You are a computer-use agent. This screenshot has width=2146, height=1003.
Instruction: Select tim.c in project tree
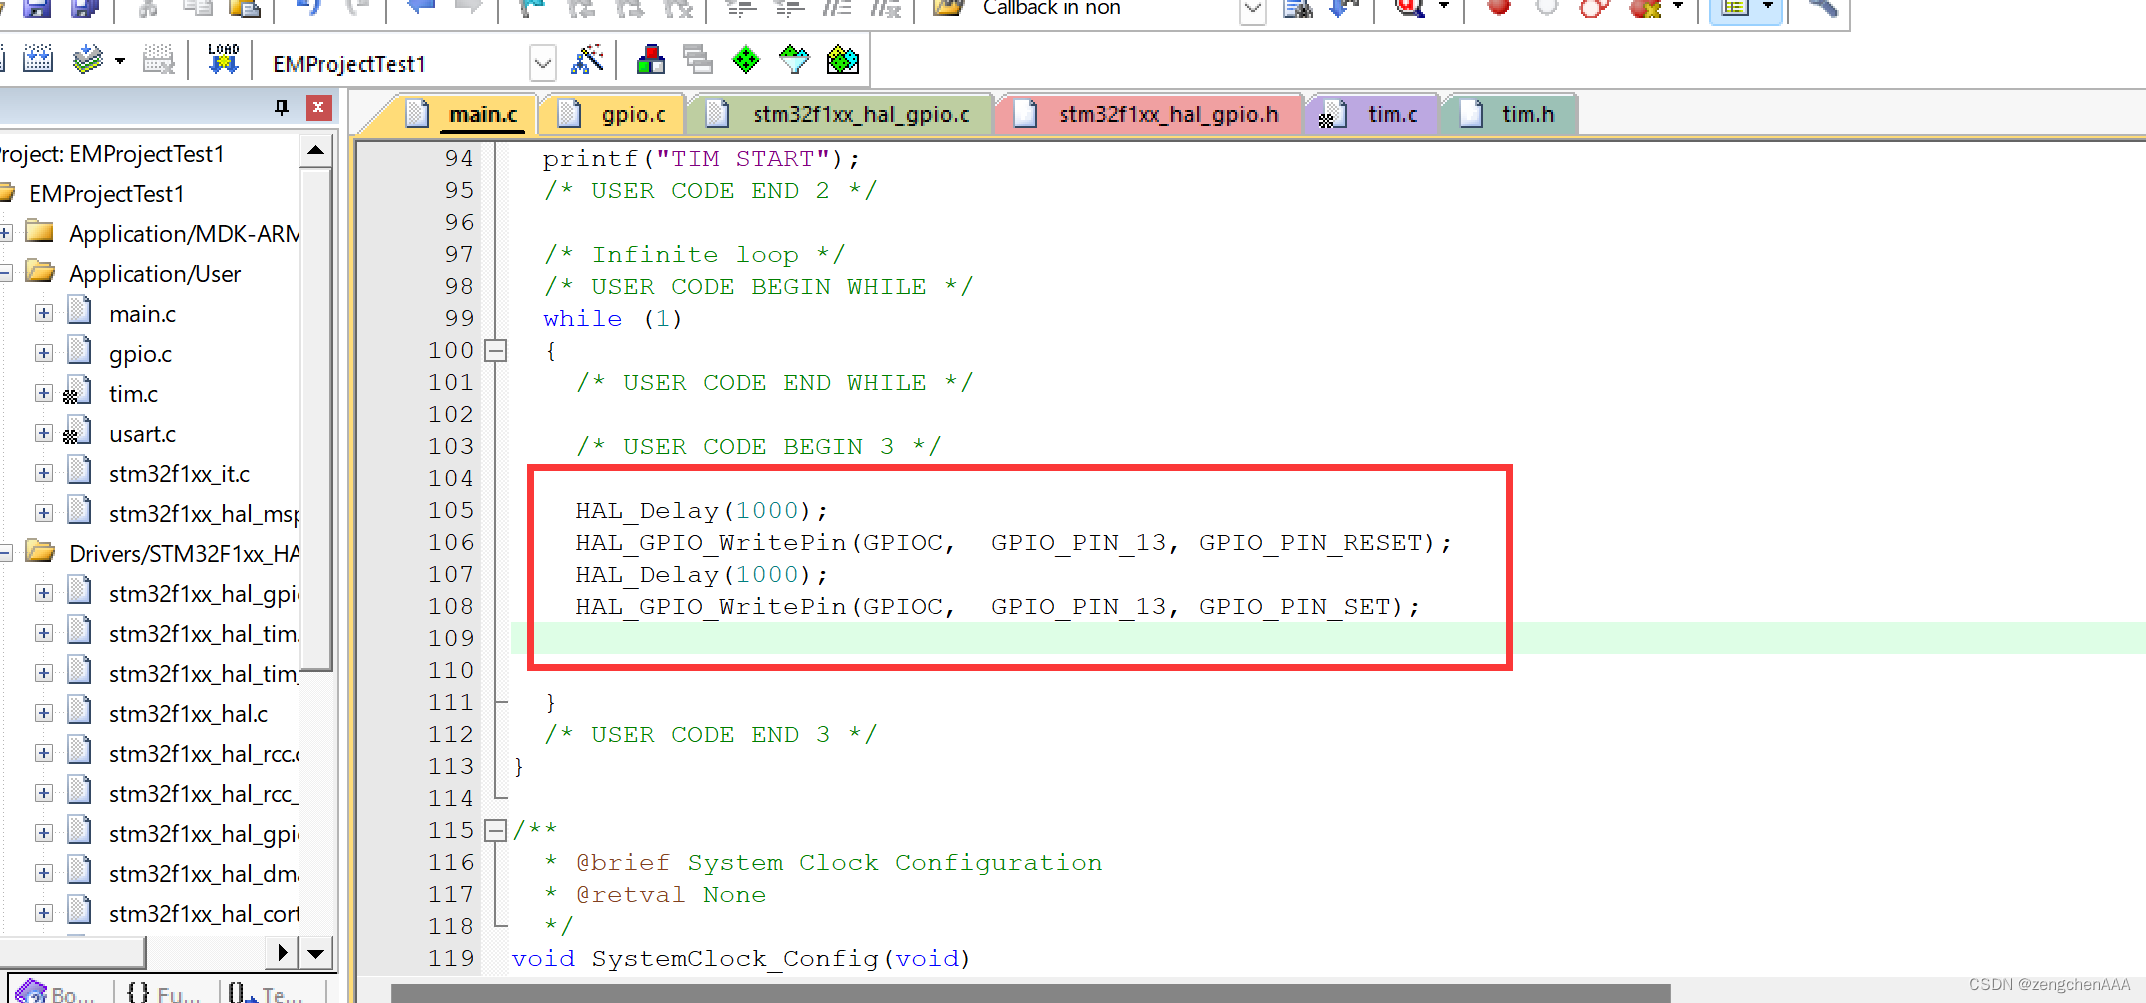click(133, 394)
